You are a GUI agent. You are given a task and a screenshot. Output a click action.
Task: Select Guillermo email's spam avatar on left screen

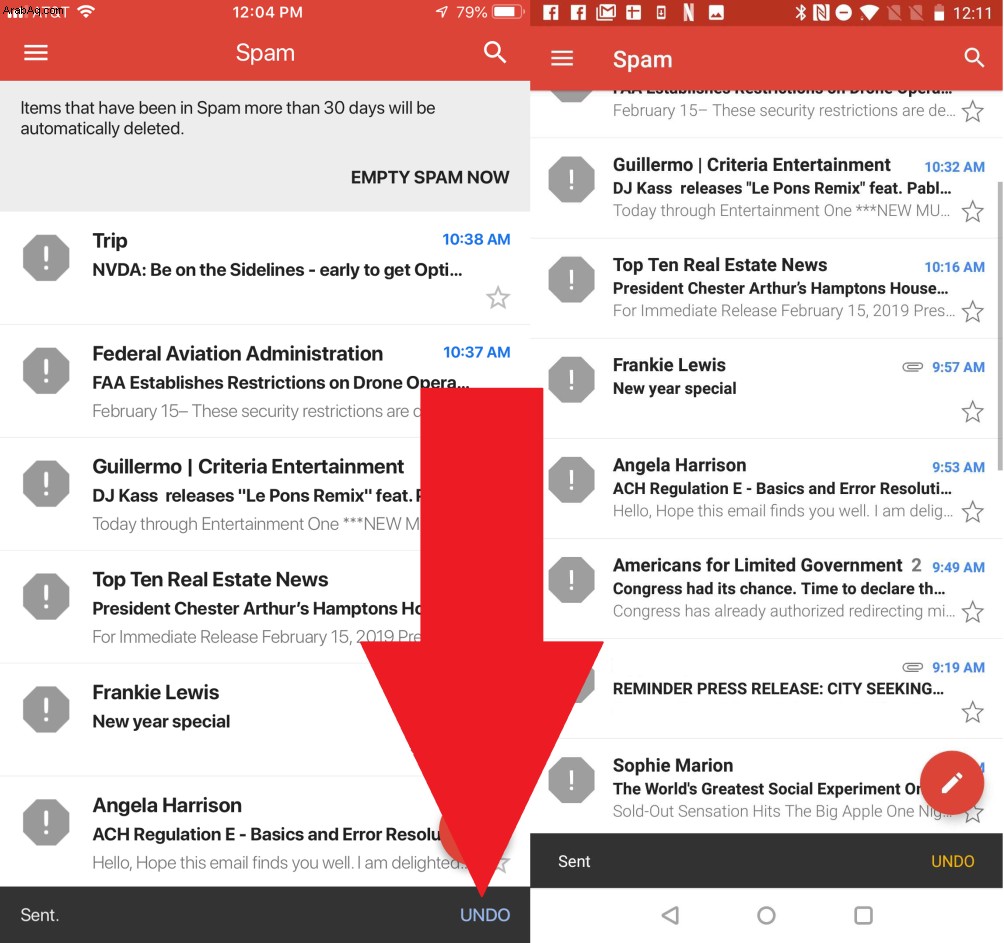[46, 483]
